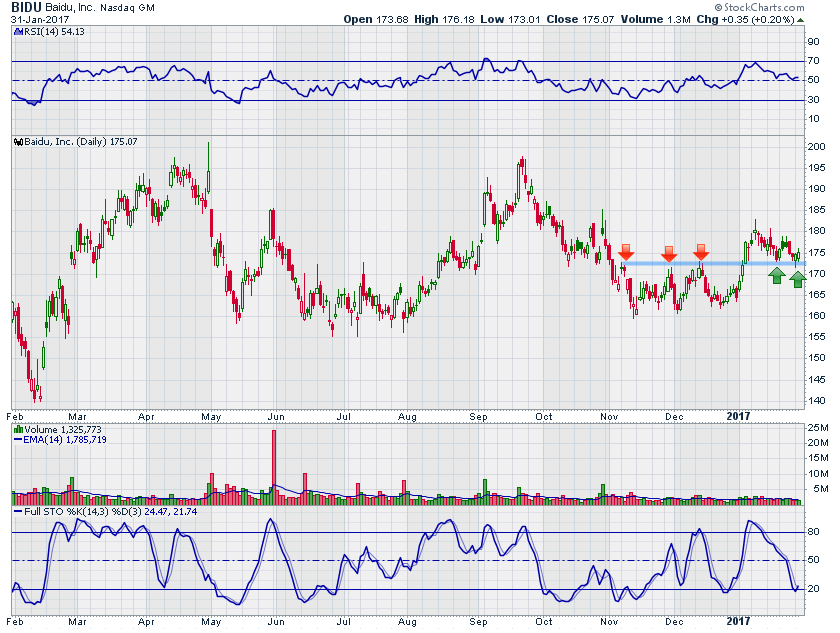Click the 31-Jan-2017 date in header
This screenshot has width=840, height=633.
(40, 20)
